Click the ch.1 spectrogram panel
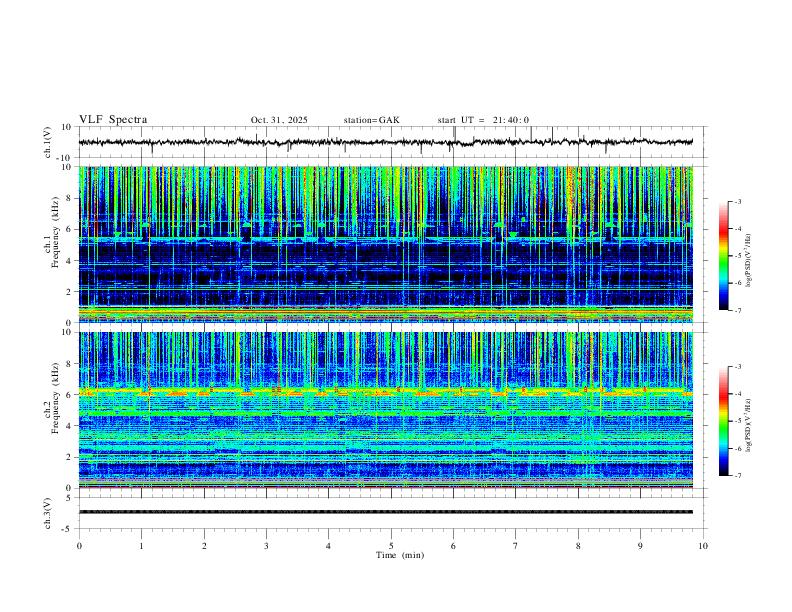 click(386, 244)
